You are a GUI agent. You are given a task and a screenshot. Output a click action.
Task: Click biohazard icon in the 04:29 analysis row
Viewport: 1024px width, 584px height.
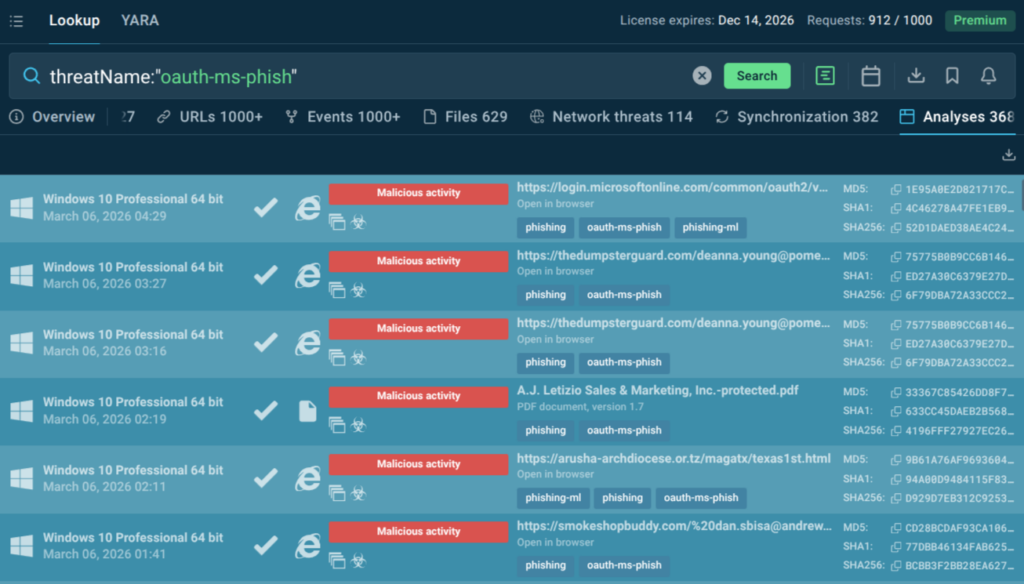pyautogui.click(x=358, y=222)
